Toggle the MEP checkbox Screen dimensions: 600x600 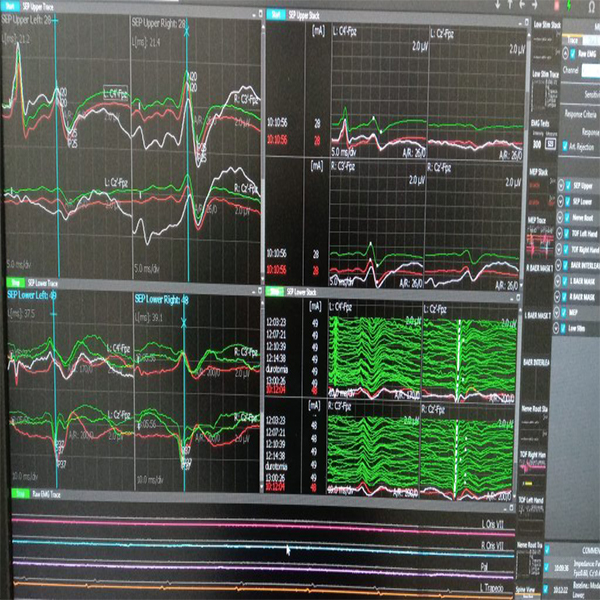tap(564, 313)
